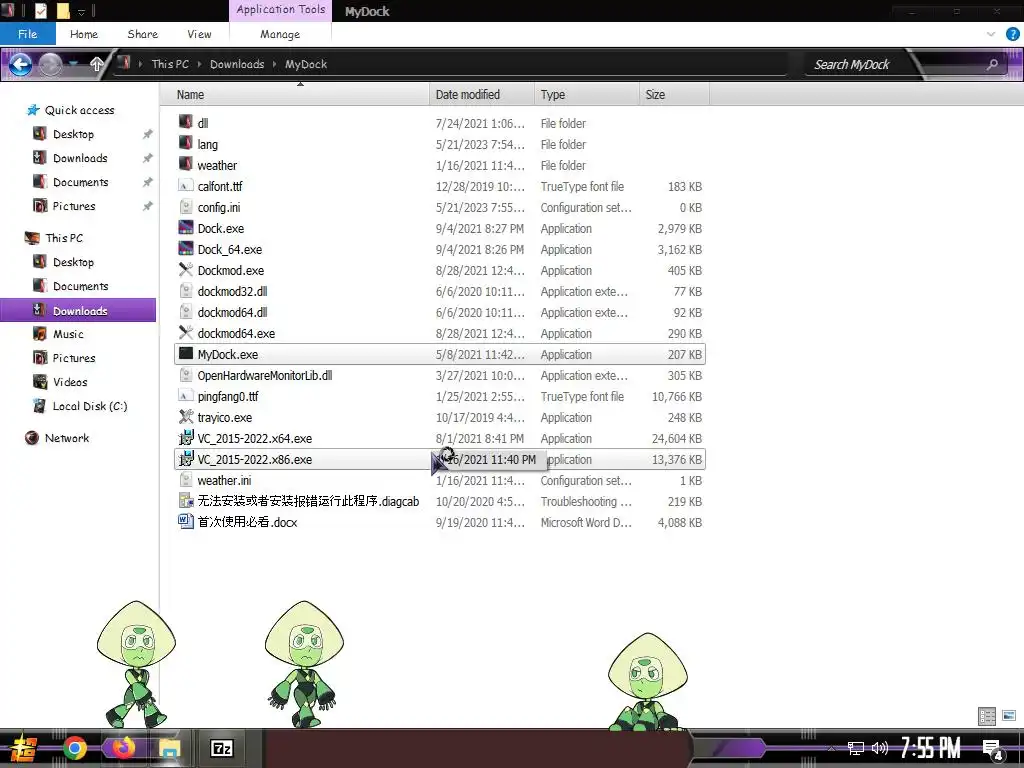
Task: Open the notification center icon
Action: click(x=993, y=749)
